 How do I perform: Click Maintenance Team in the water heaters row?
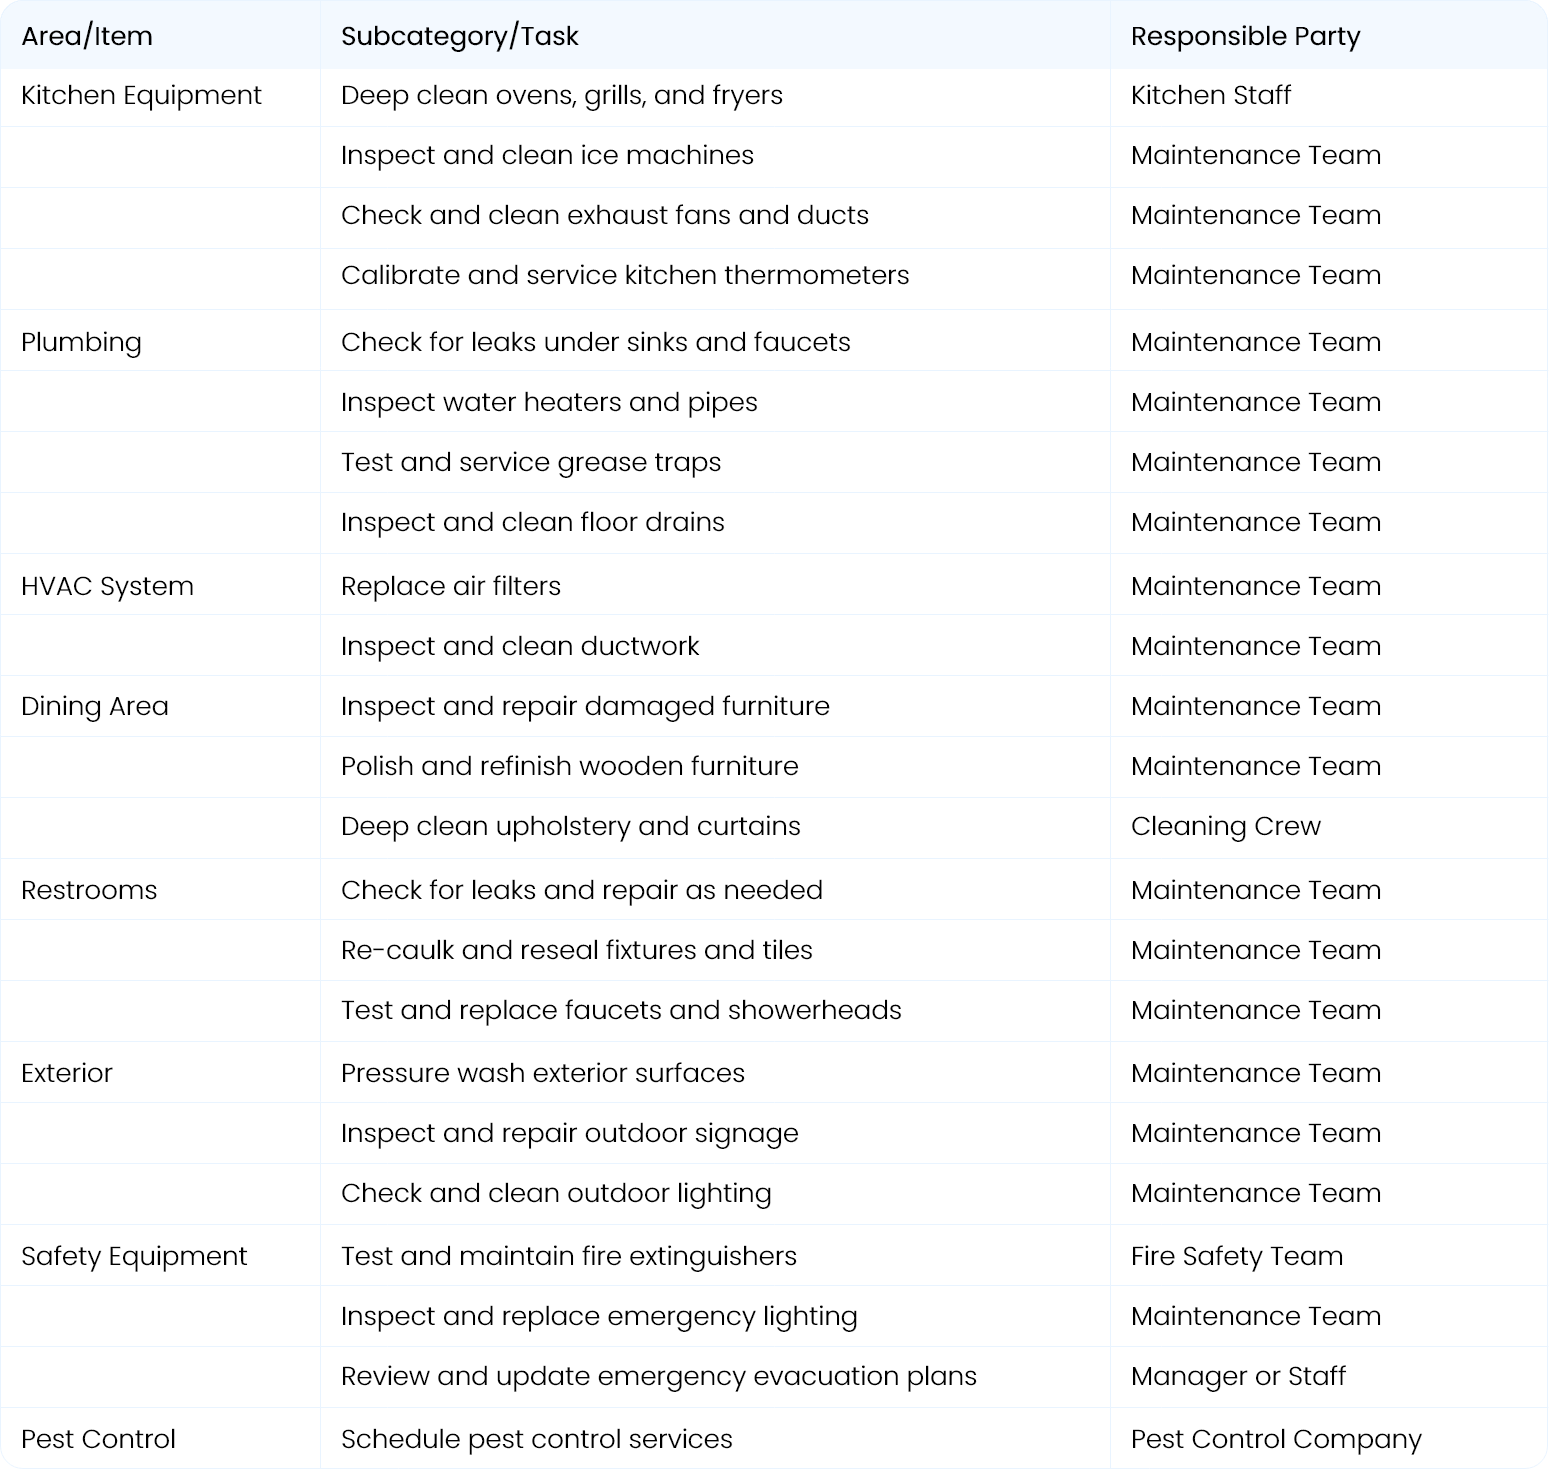[x=1256, y=402]
